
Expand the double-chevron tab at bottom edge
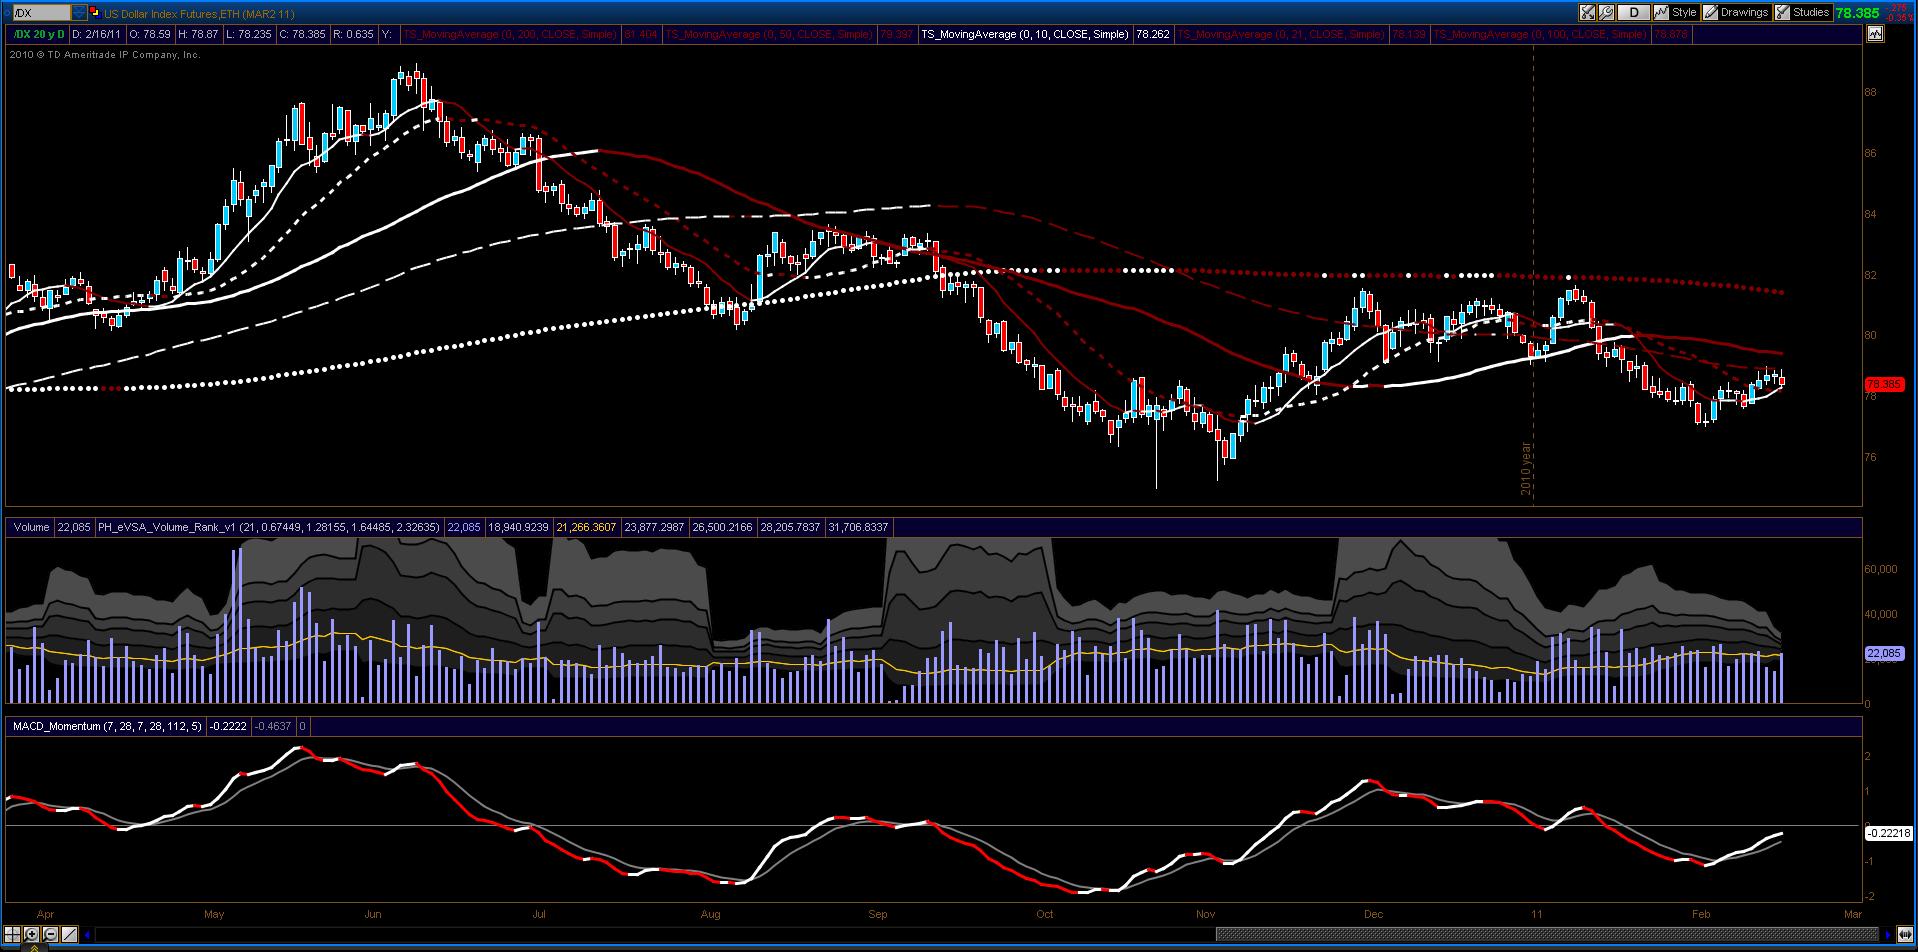click(34, 947)
